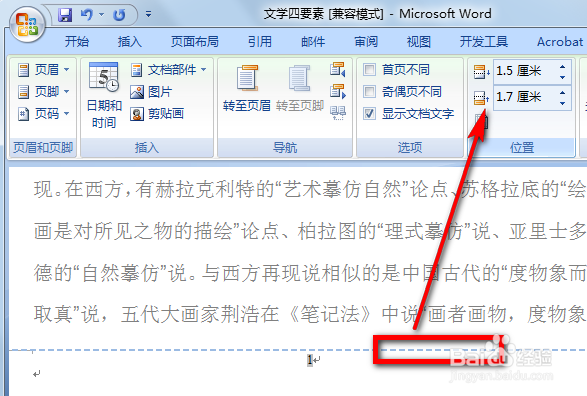Click the header-from-top distance icon
This screenshot has height=396, width=587.
click(481, 71)
